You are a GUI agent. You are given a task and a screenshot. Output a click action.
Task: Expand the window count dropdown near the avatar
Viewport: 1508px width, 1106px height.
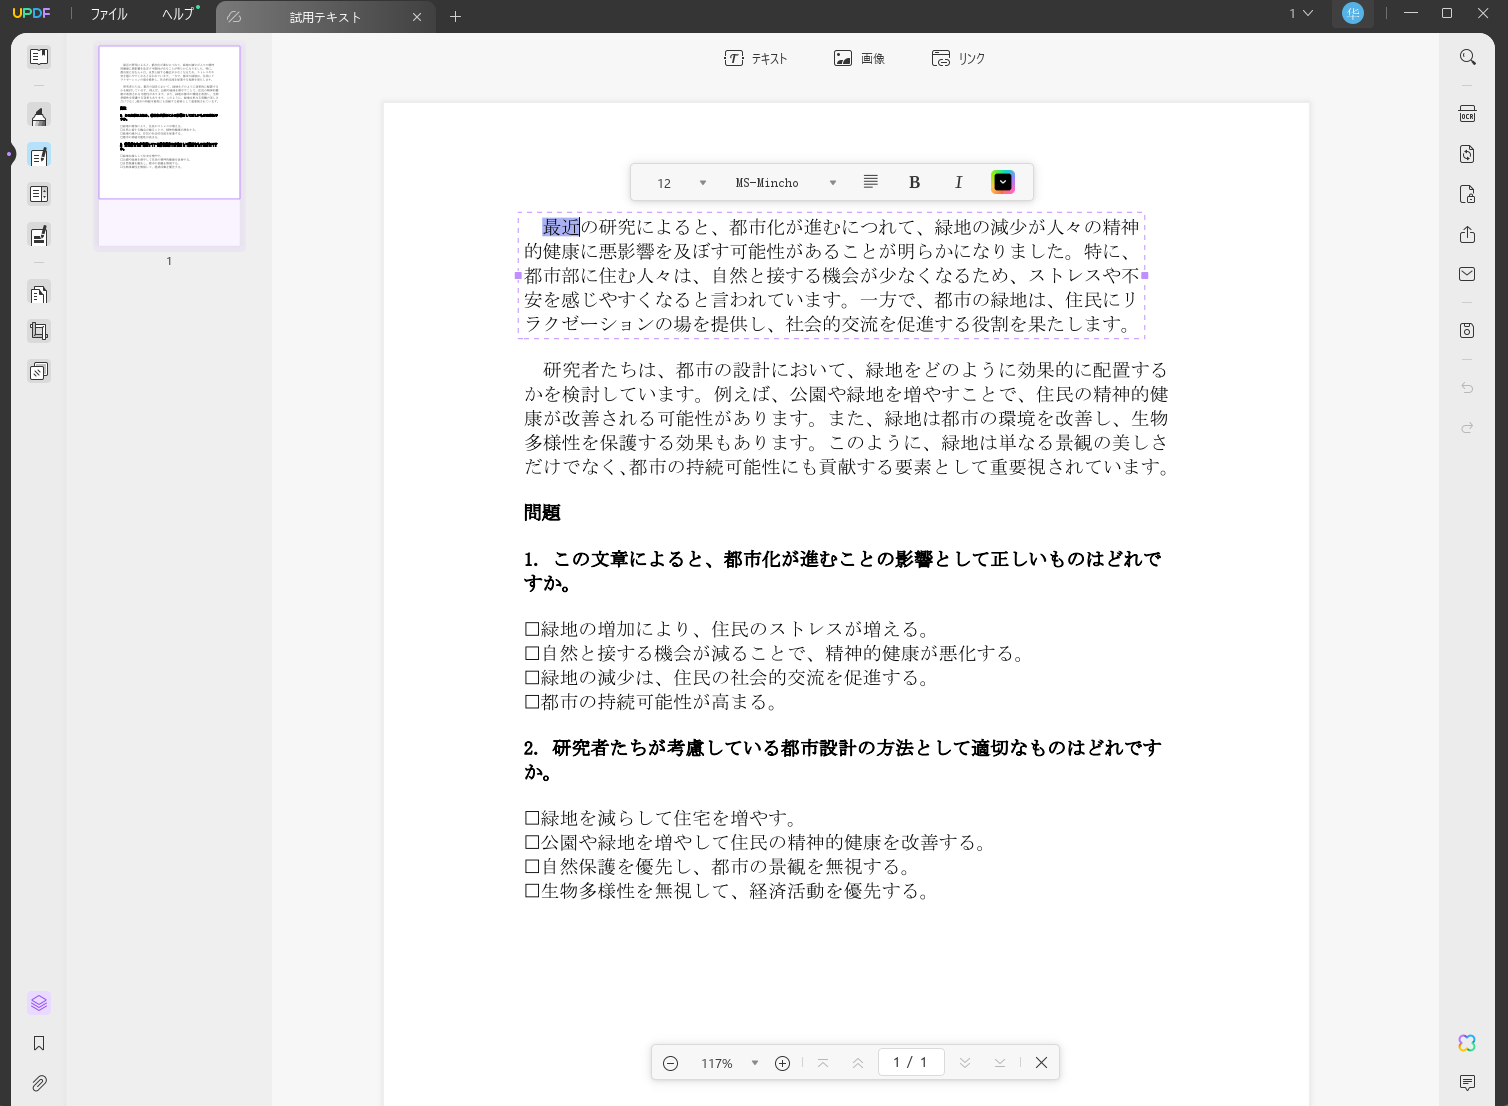pyautogui.click(x=1301, y=13)
